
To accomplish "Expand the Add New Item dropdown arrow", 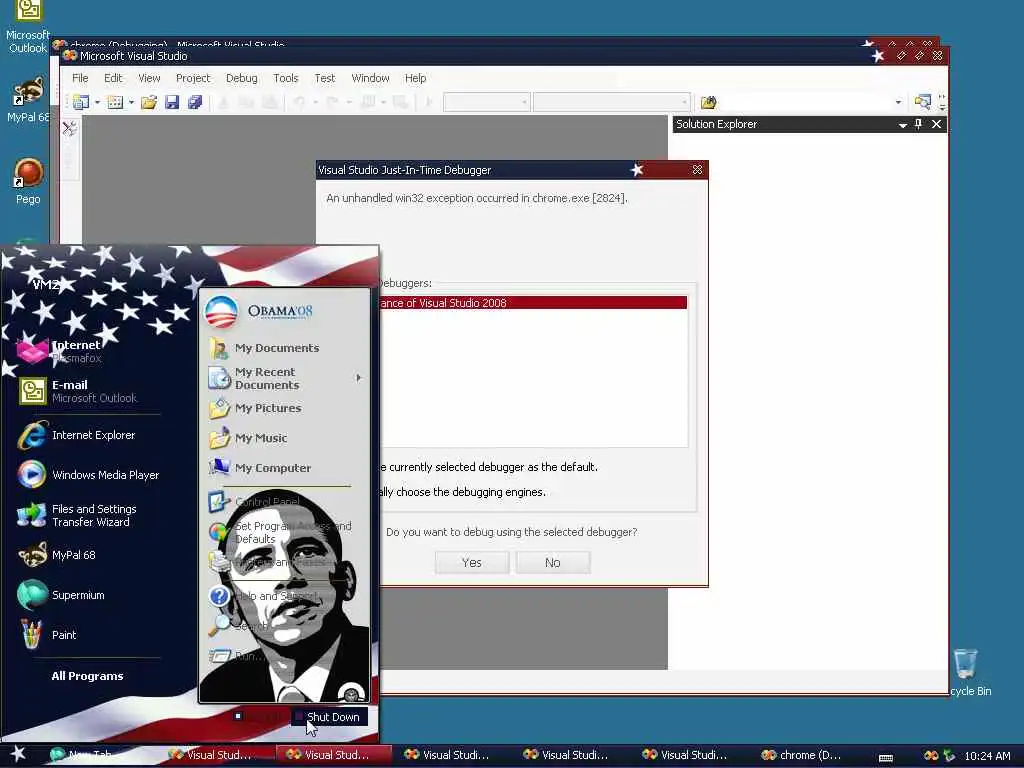I will pos(131,103).
